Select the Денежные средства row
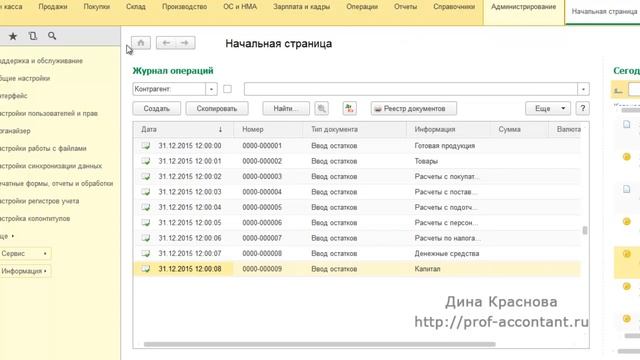Screen dimensions: 640x360 tap(357, 253)
